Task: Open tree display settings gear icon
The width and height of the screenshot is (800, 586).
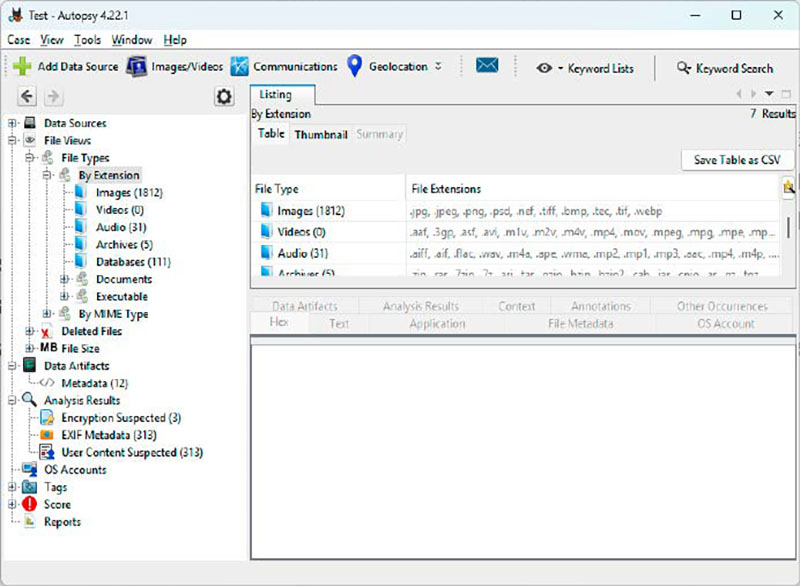Action: 223,96
